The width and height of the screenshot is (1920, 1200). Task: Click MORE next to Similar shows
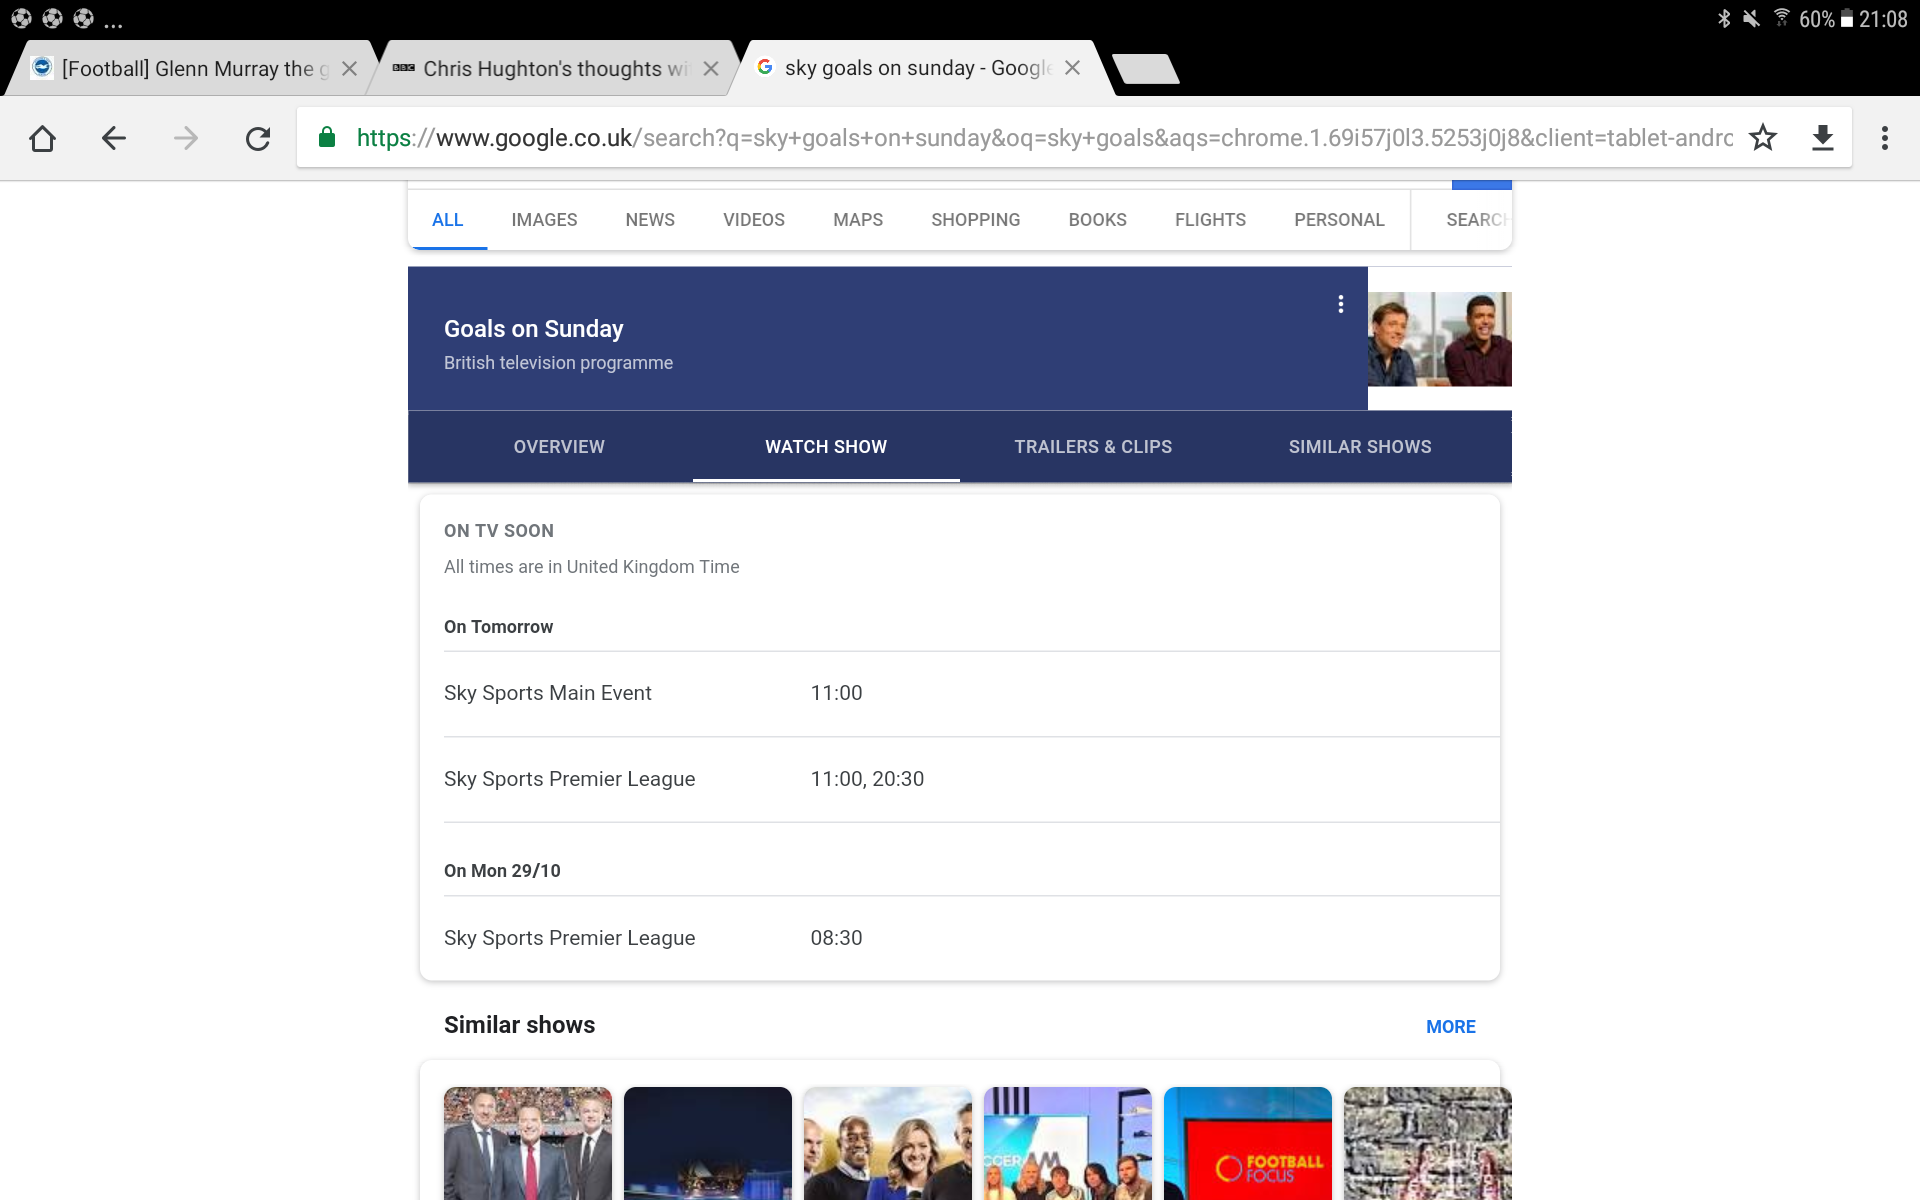pos(1450,1027)
